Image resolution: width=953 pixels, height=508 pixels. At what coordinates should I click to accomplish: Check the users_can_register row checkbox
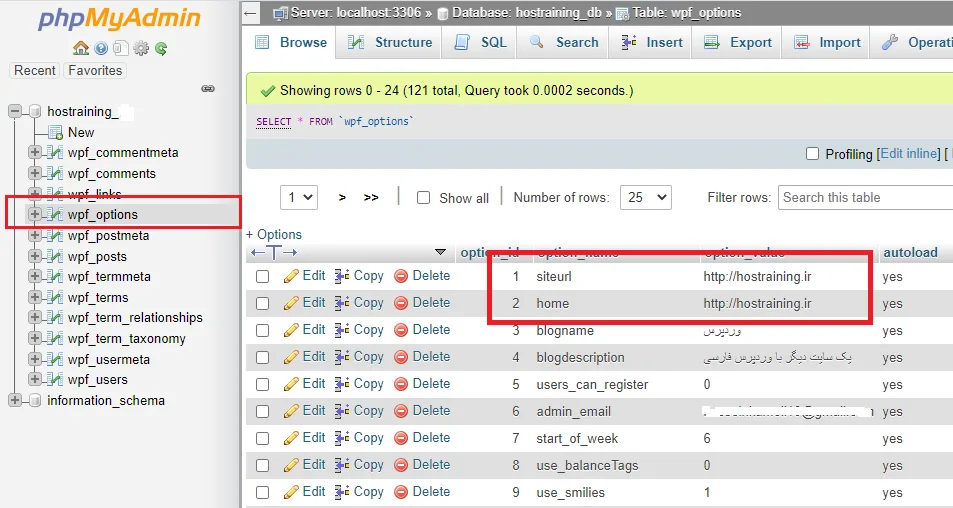263,385
